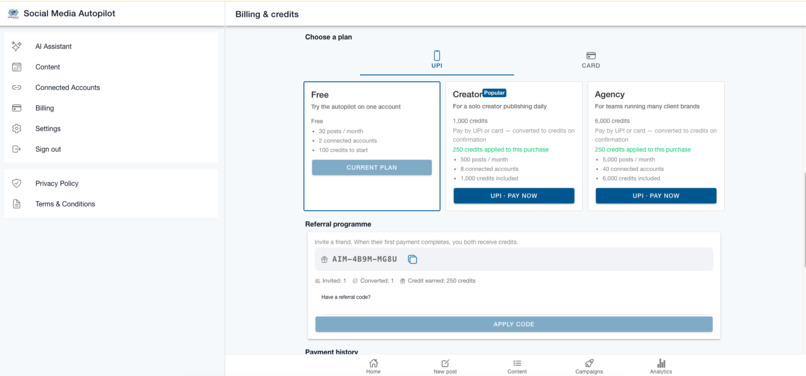This screenshot has height=376, width=806.
Task: Click the gift icon beside referral code
Action: click(324, 260)
